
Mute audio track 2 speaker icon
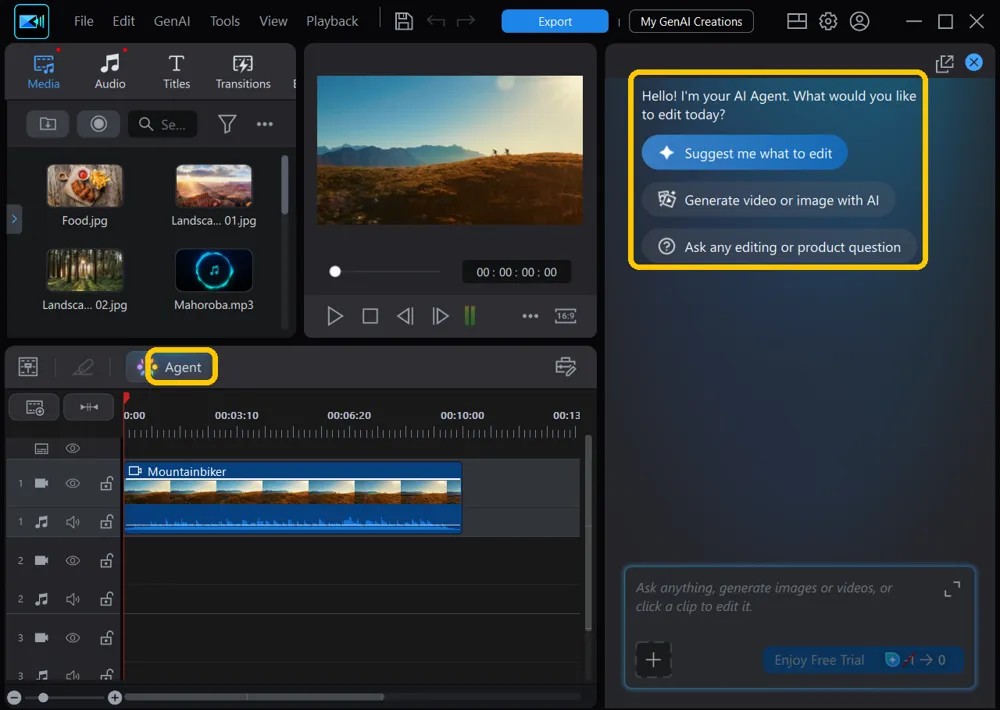73,599
